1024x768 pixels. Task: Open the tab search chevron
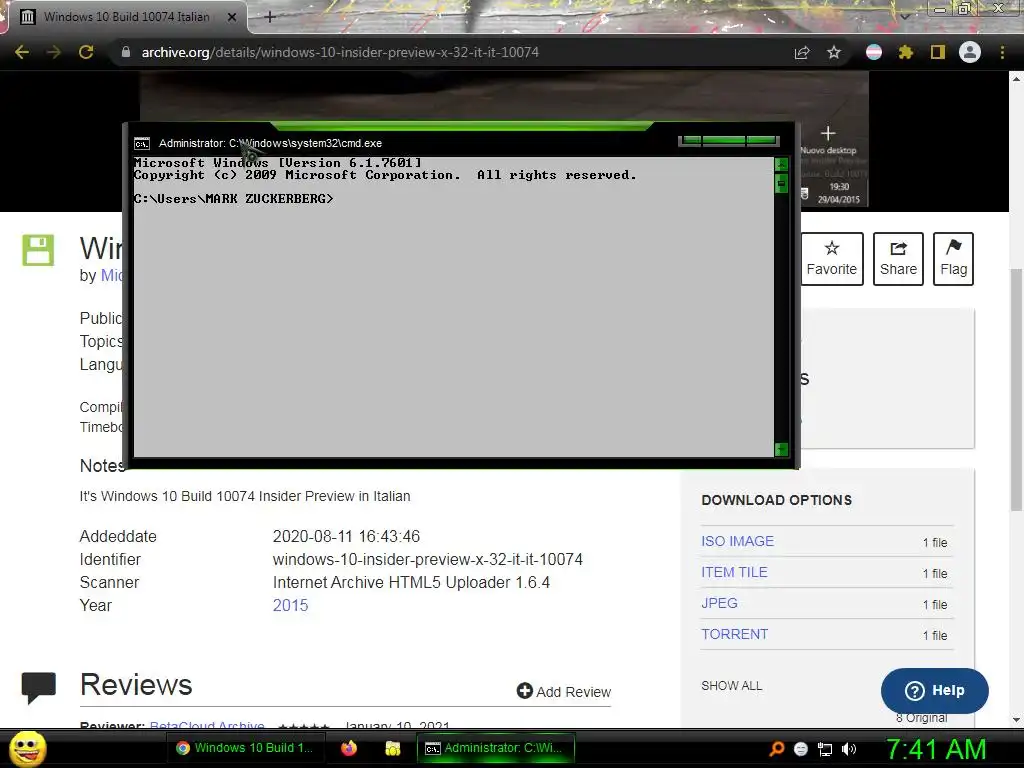click(x=905, y=16)
